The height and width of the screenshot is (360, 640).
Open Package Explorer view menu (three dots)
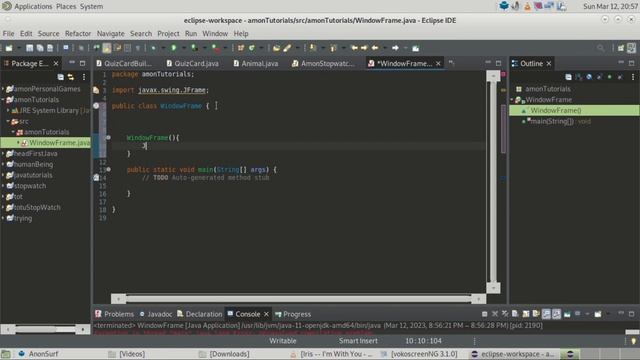pyautogui.click(x=84, y=77)
